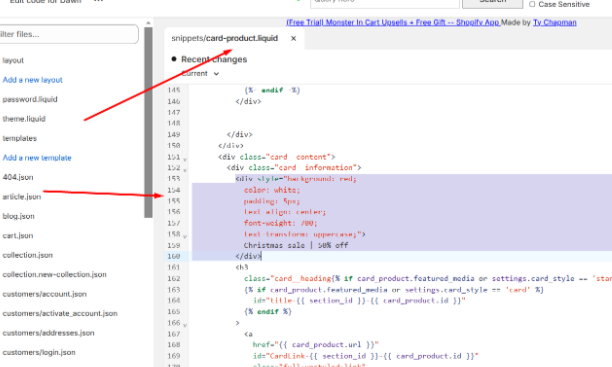Click the 'font-weight: 700;' code line

[281, 223]
